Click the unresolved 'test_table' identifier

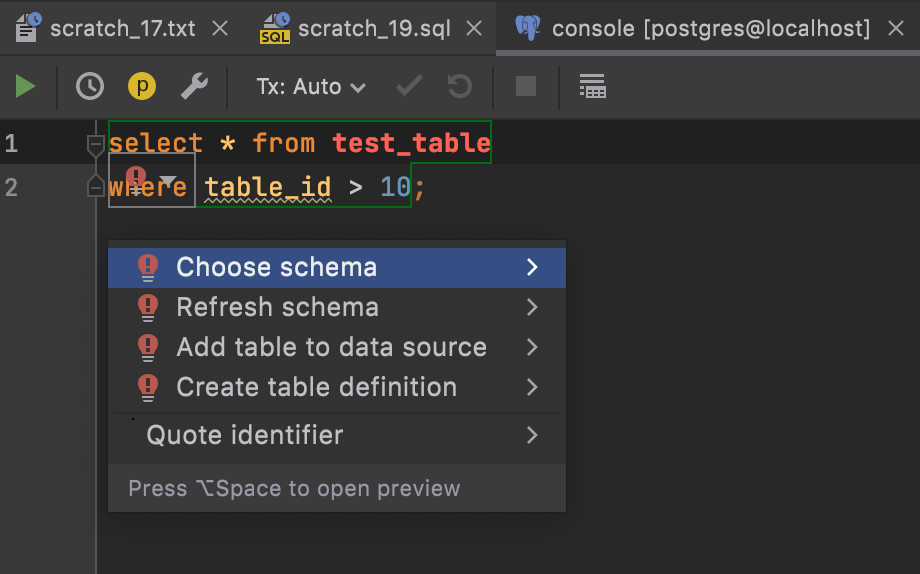(x=412, y=143)
